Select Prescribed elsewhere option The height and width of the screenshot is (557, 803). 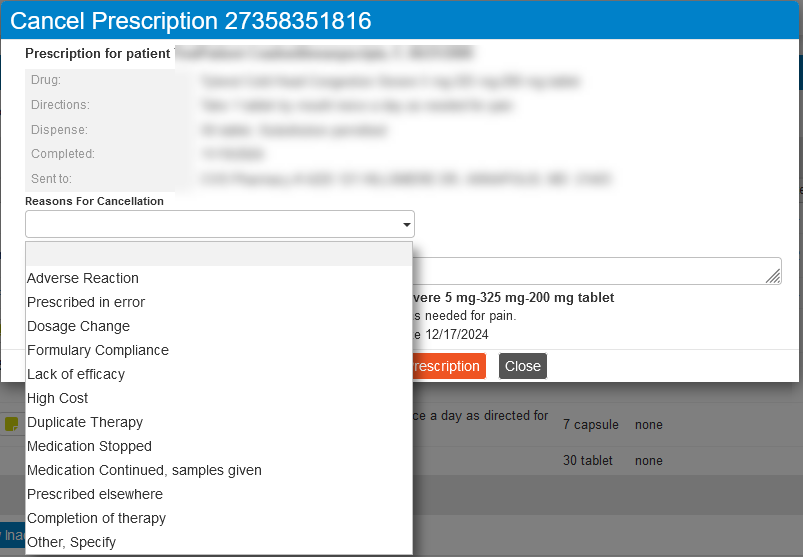[x=219, y=495]
